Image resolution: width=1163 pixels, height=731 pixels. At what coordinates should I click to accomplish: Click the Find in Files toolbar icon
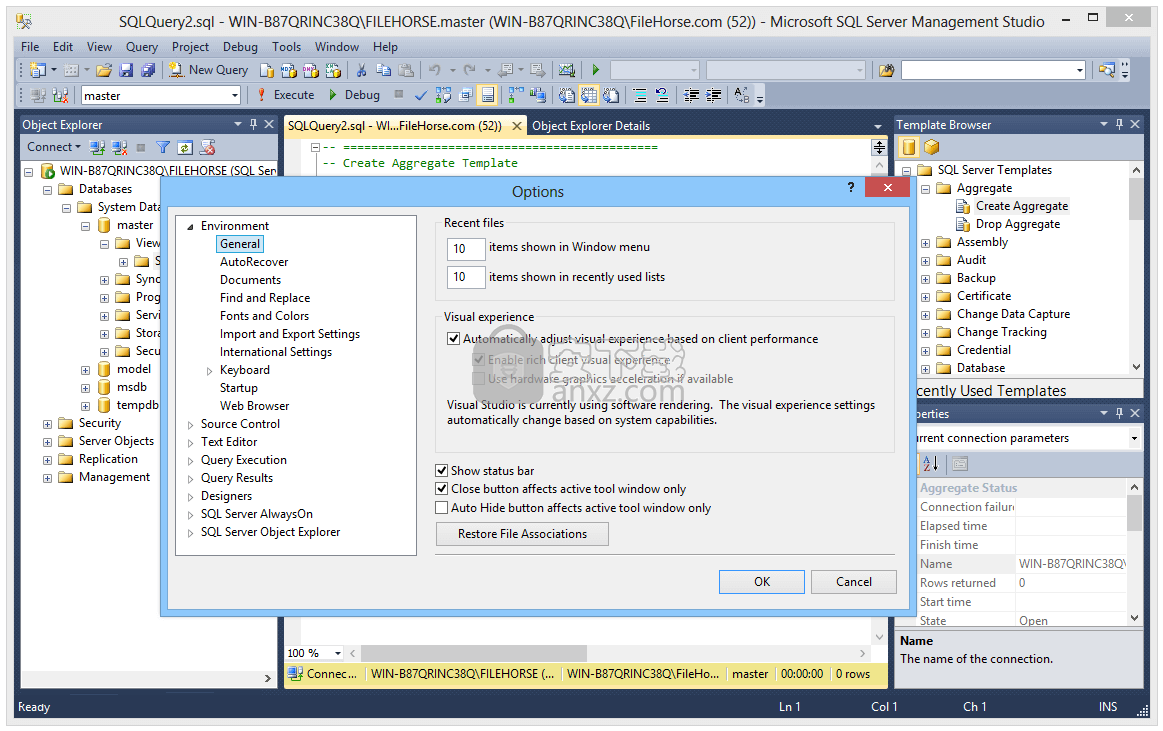click(886, 70)
